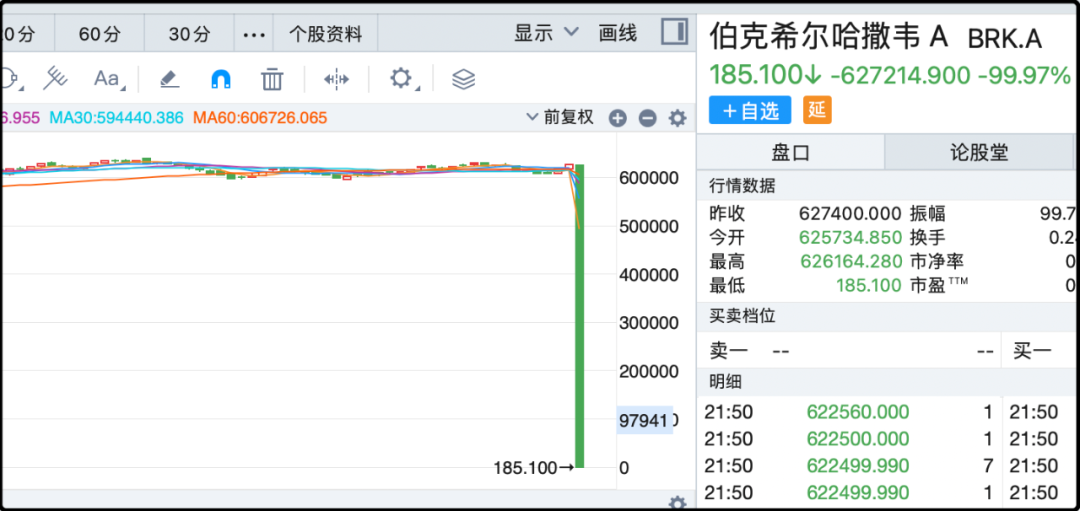
Task: Zoom in chart with plus icon
Action: [617, 118]
